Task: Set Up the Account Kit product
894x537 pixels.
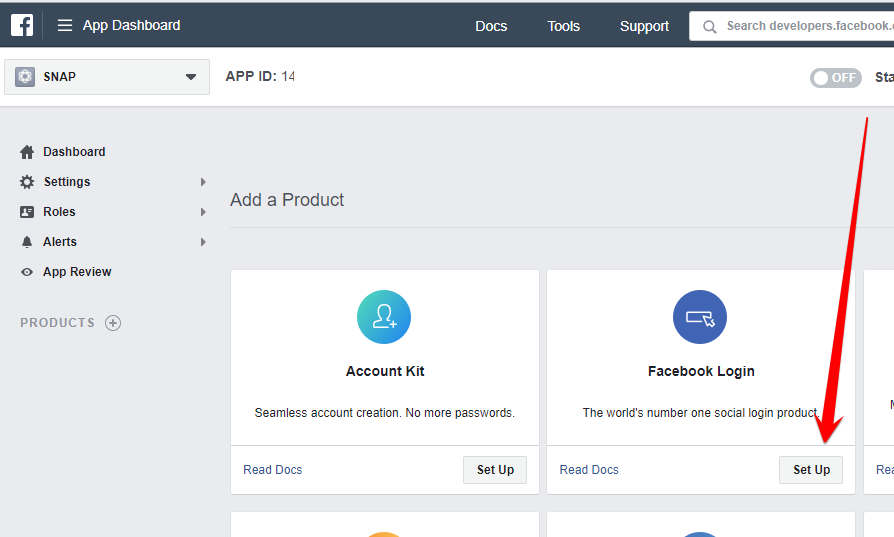Action: (x=495, y=470)
